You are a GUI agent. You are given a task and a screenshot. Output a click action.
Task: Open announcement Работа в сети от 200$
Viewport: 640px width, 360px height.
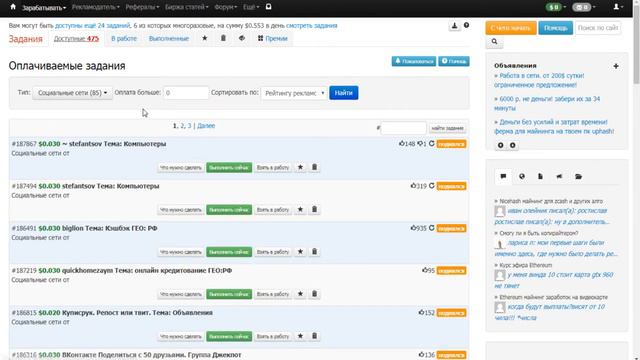point(539,80)
